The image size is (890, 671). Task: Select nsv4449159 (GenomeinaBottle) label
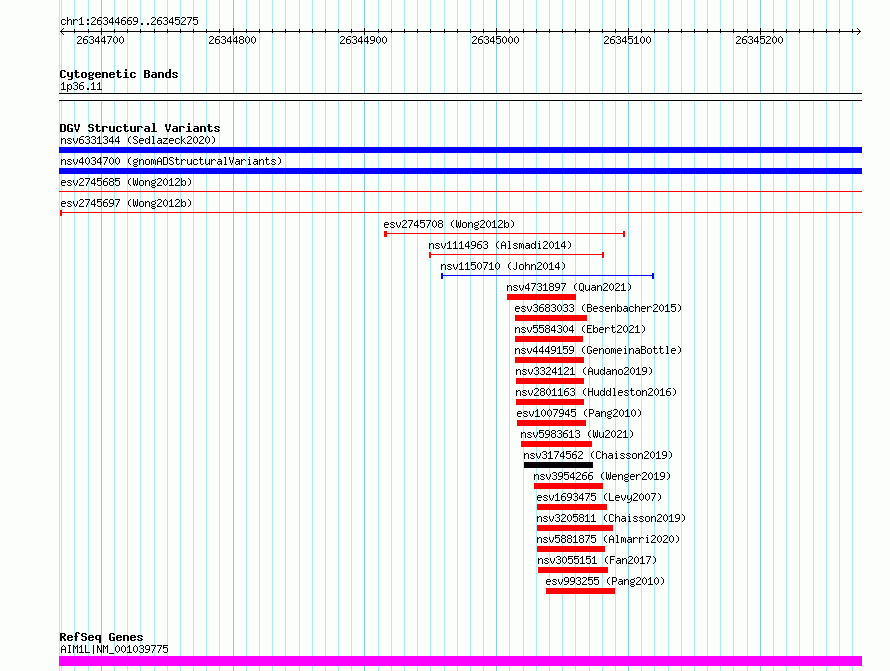coord(598,350)
